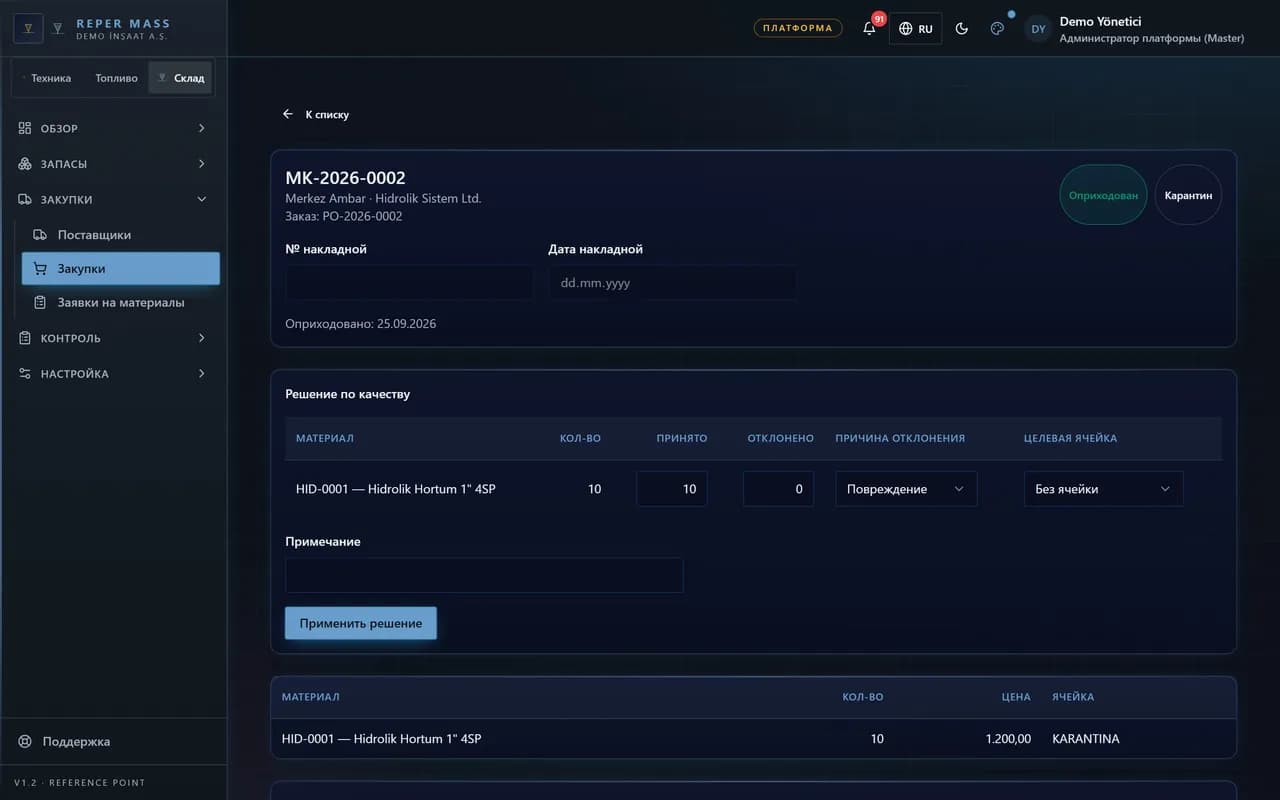The image size is (1280, 800).
Task: Select the Склад tab
Action: pyautogui.click(x=180, y=78)
